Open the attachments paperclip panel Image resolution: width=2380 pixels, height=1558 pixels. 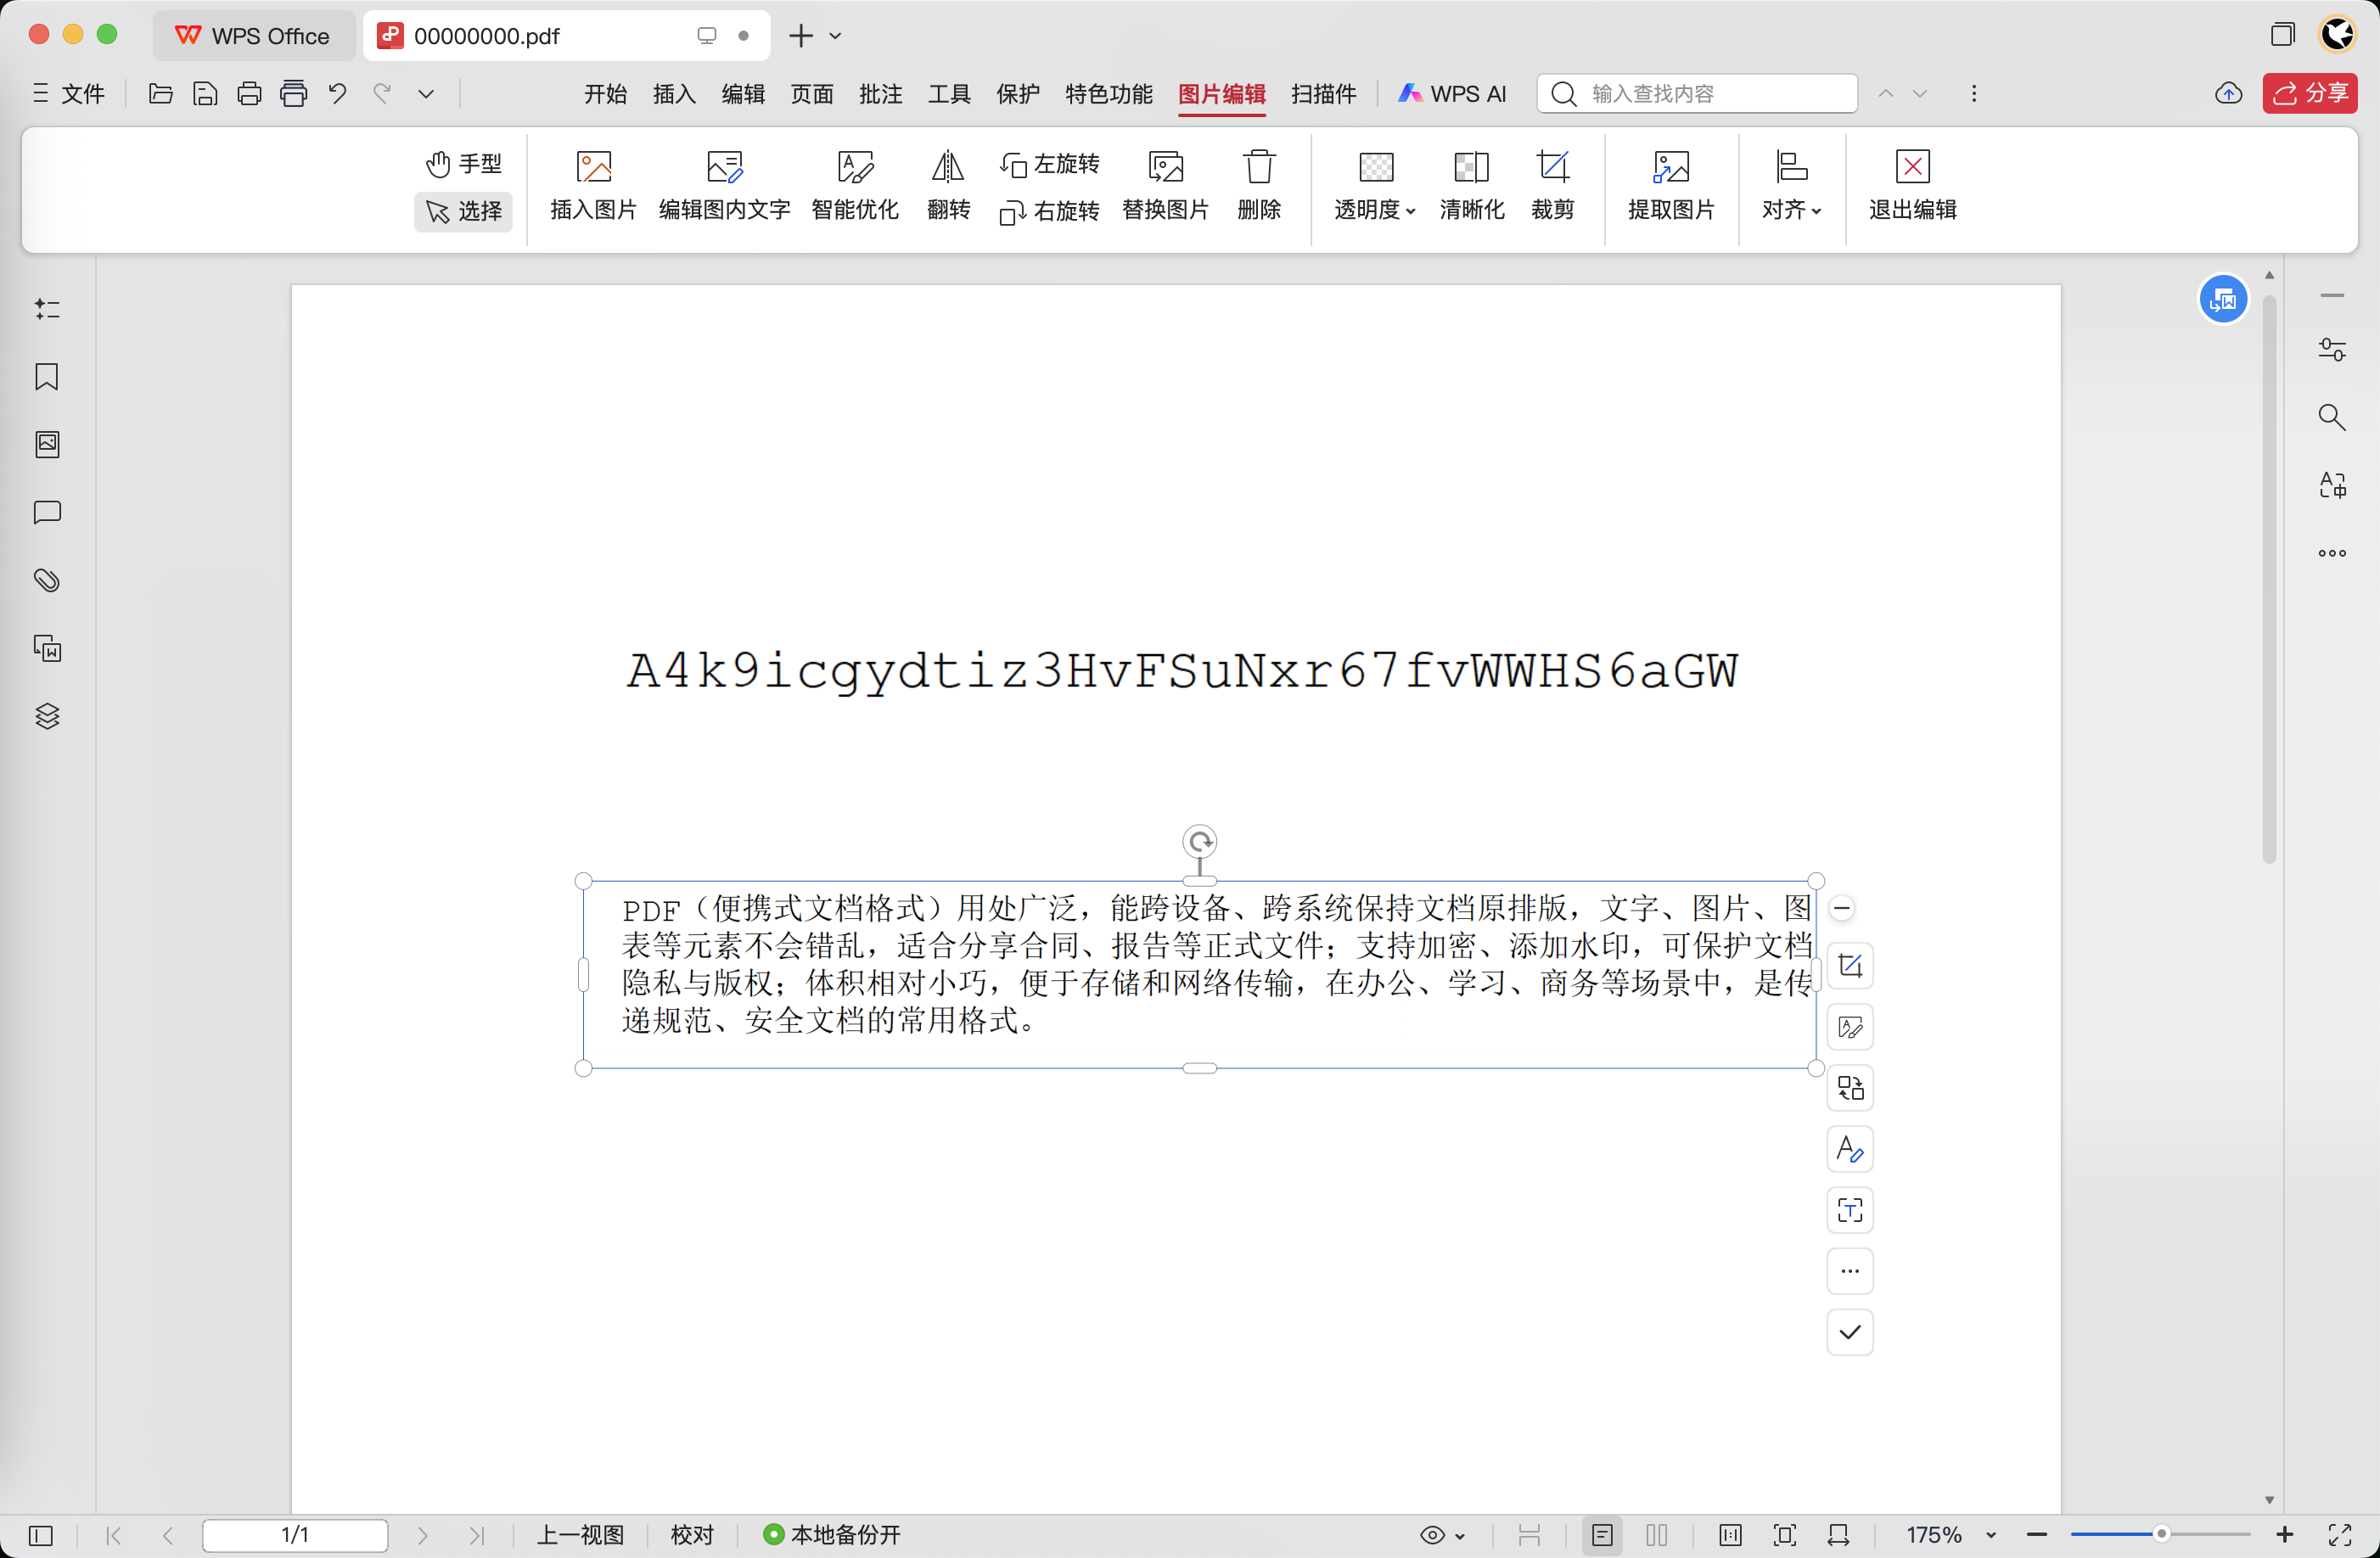click(47, 581)
